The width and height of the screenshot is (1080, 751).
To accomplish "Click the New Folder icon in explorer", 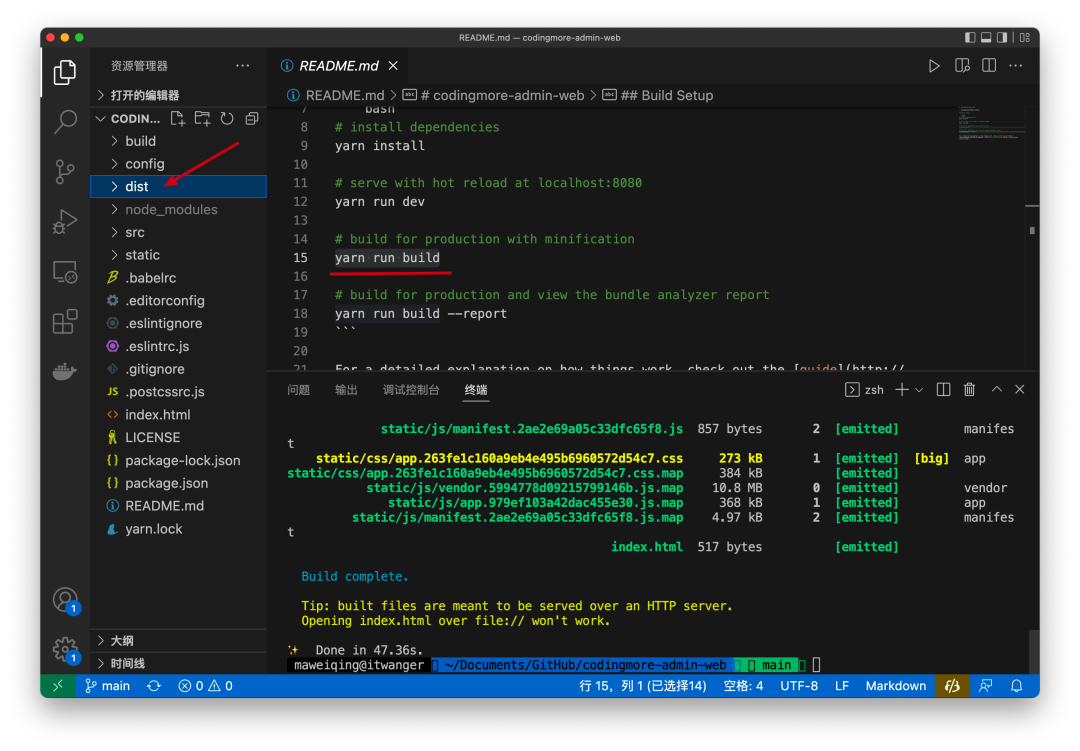I will point(202,119).
